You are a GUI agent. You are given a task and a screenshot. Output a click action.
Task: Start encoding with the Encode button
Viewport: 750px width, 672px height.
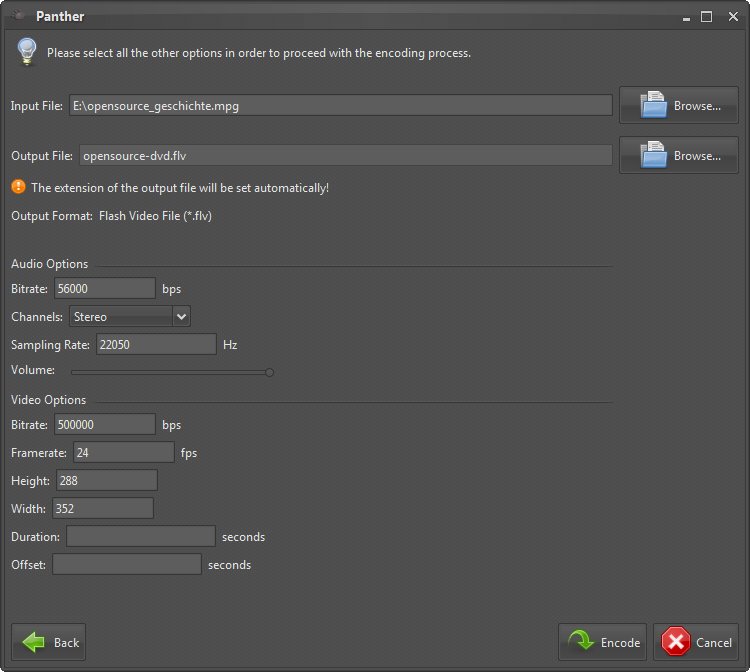click(603, 642)
